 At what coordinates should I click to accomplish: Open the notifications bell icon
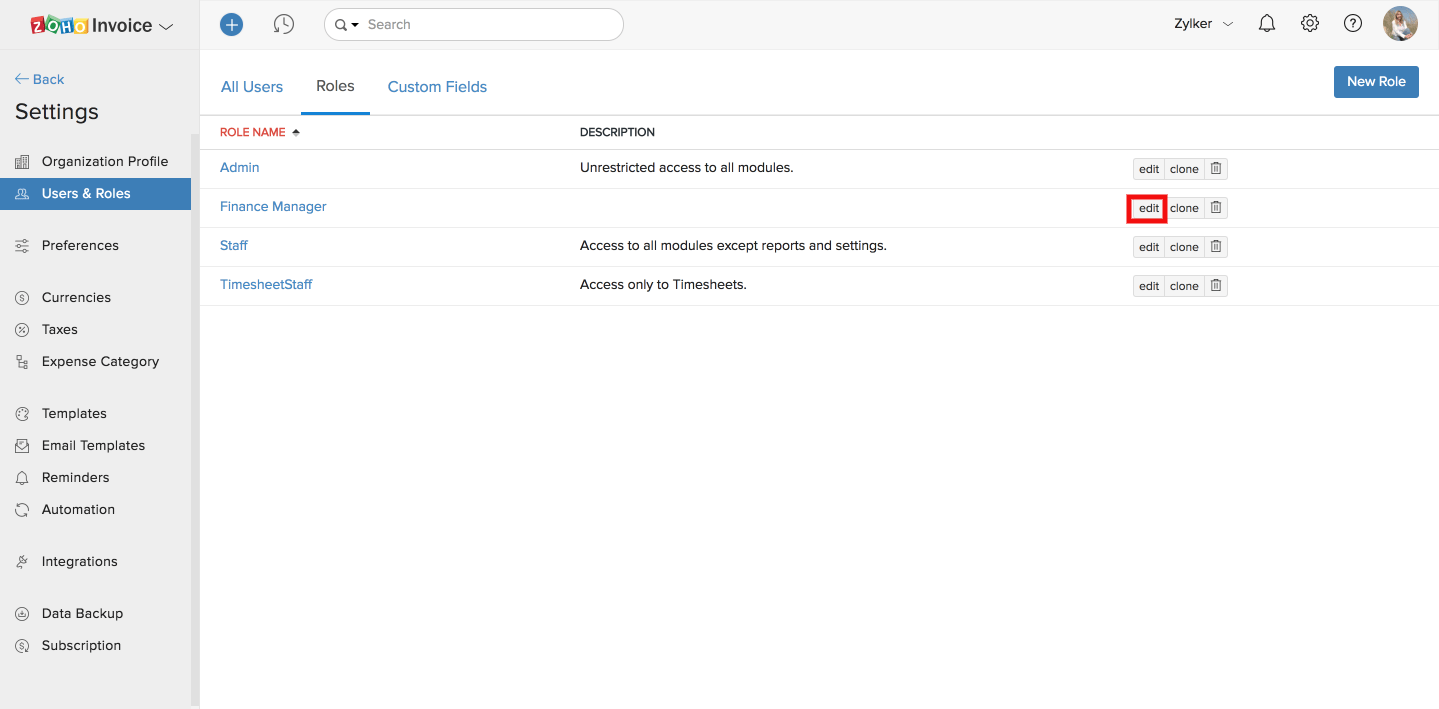coord(1267,24)
